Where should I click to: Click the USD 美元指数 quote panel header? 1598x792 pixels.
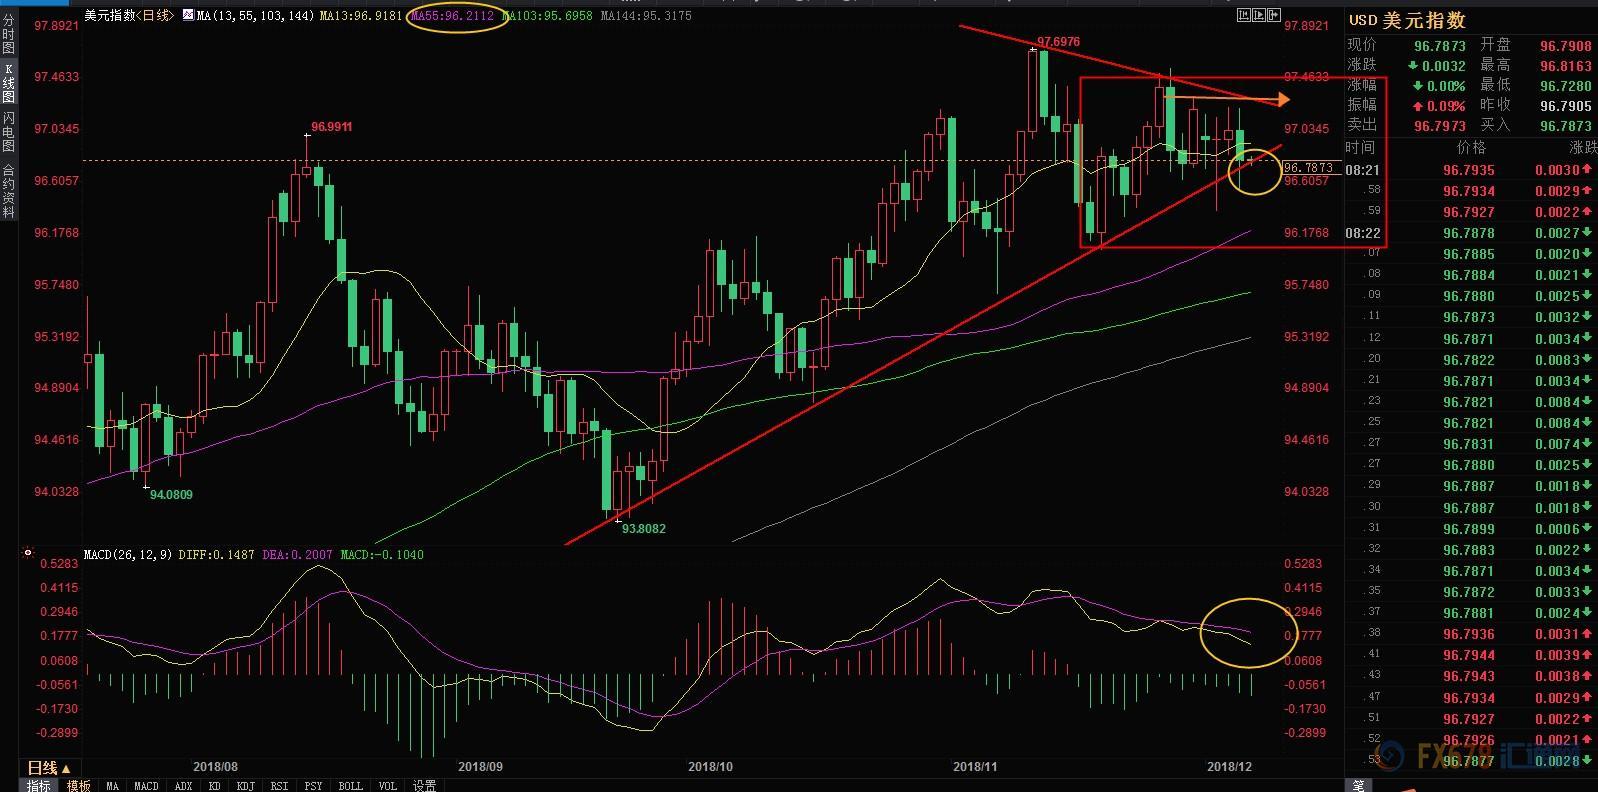point(1407,20)
